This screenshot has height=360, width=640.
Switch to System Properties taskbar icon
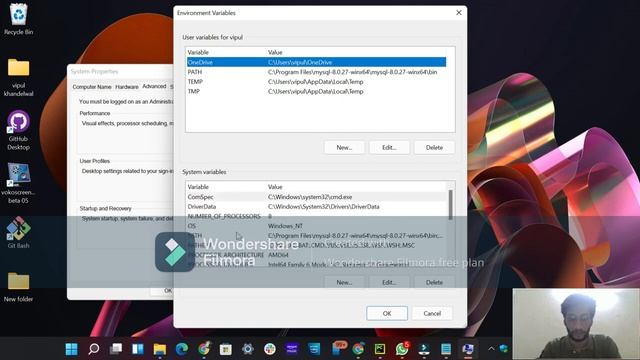(x=468, y=349)
